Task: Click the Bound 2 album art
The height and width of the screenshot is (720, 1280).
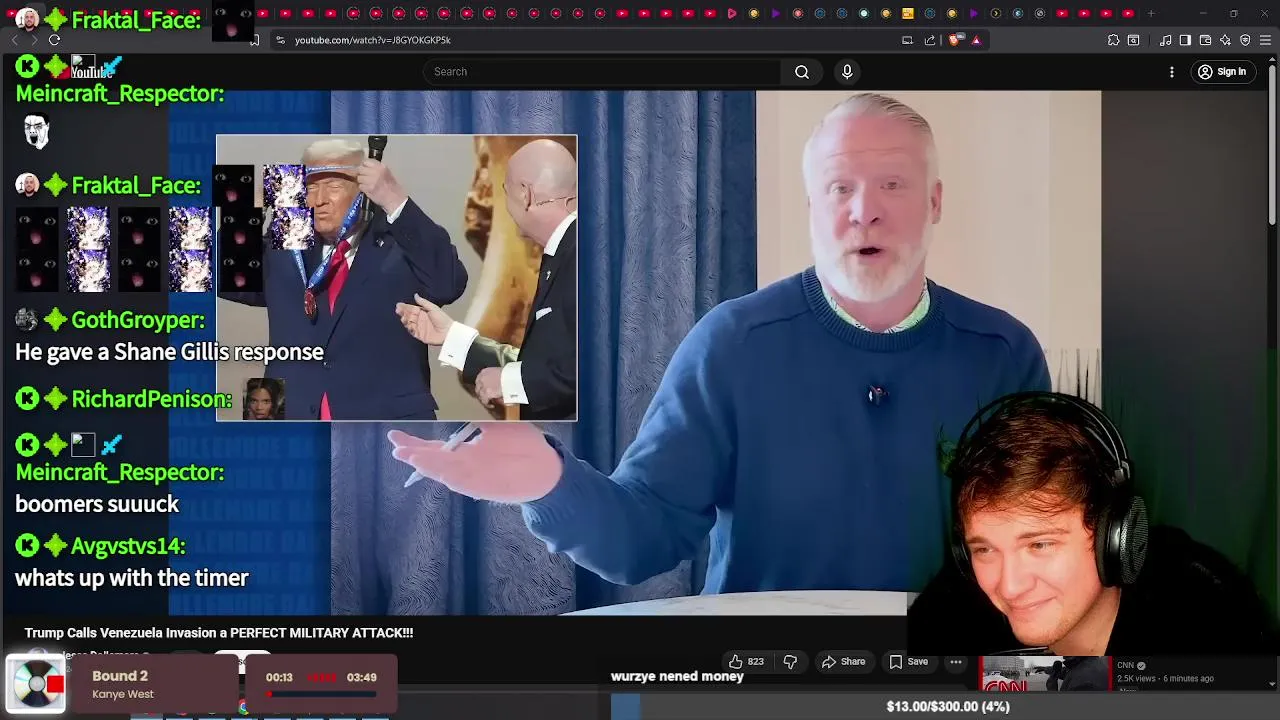Action: (x=36, y=684)
